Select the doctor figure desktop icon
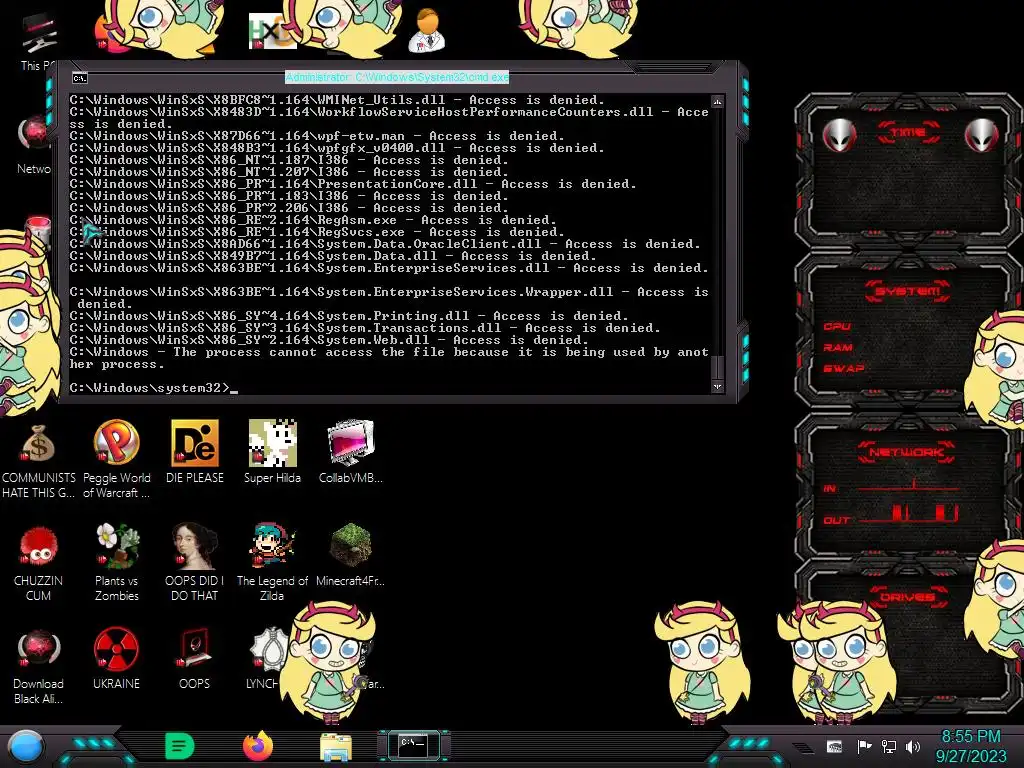Screen dimensions: 1024x768 click(x=426, y=30)
